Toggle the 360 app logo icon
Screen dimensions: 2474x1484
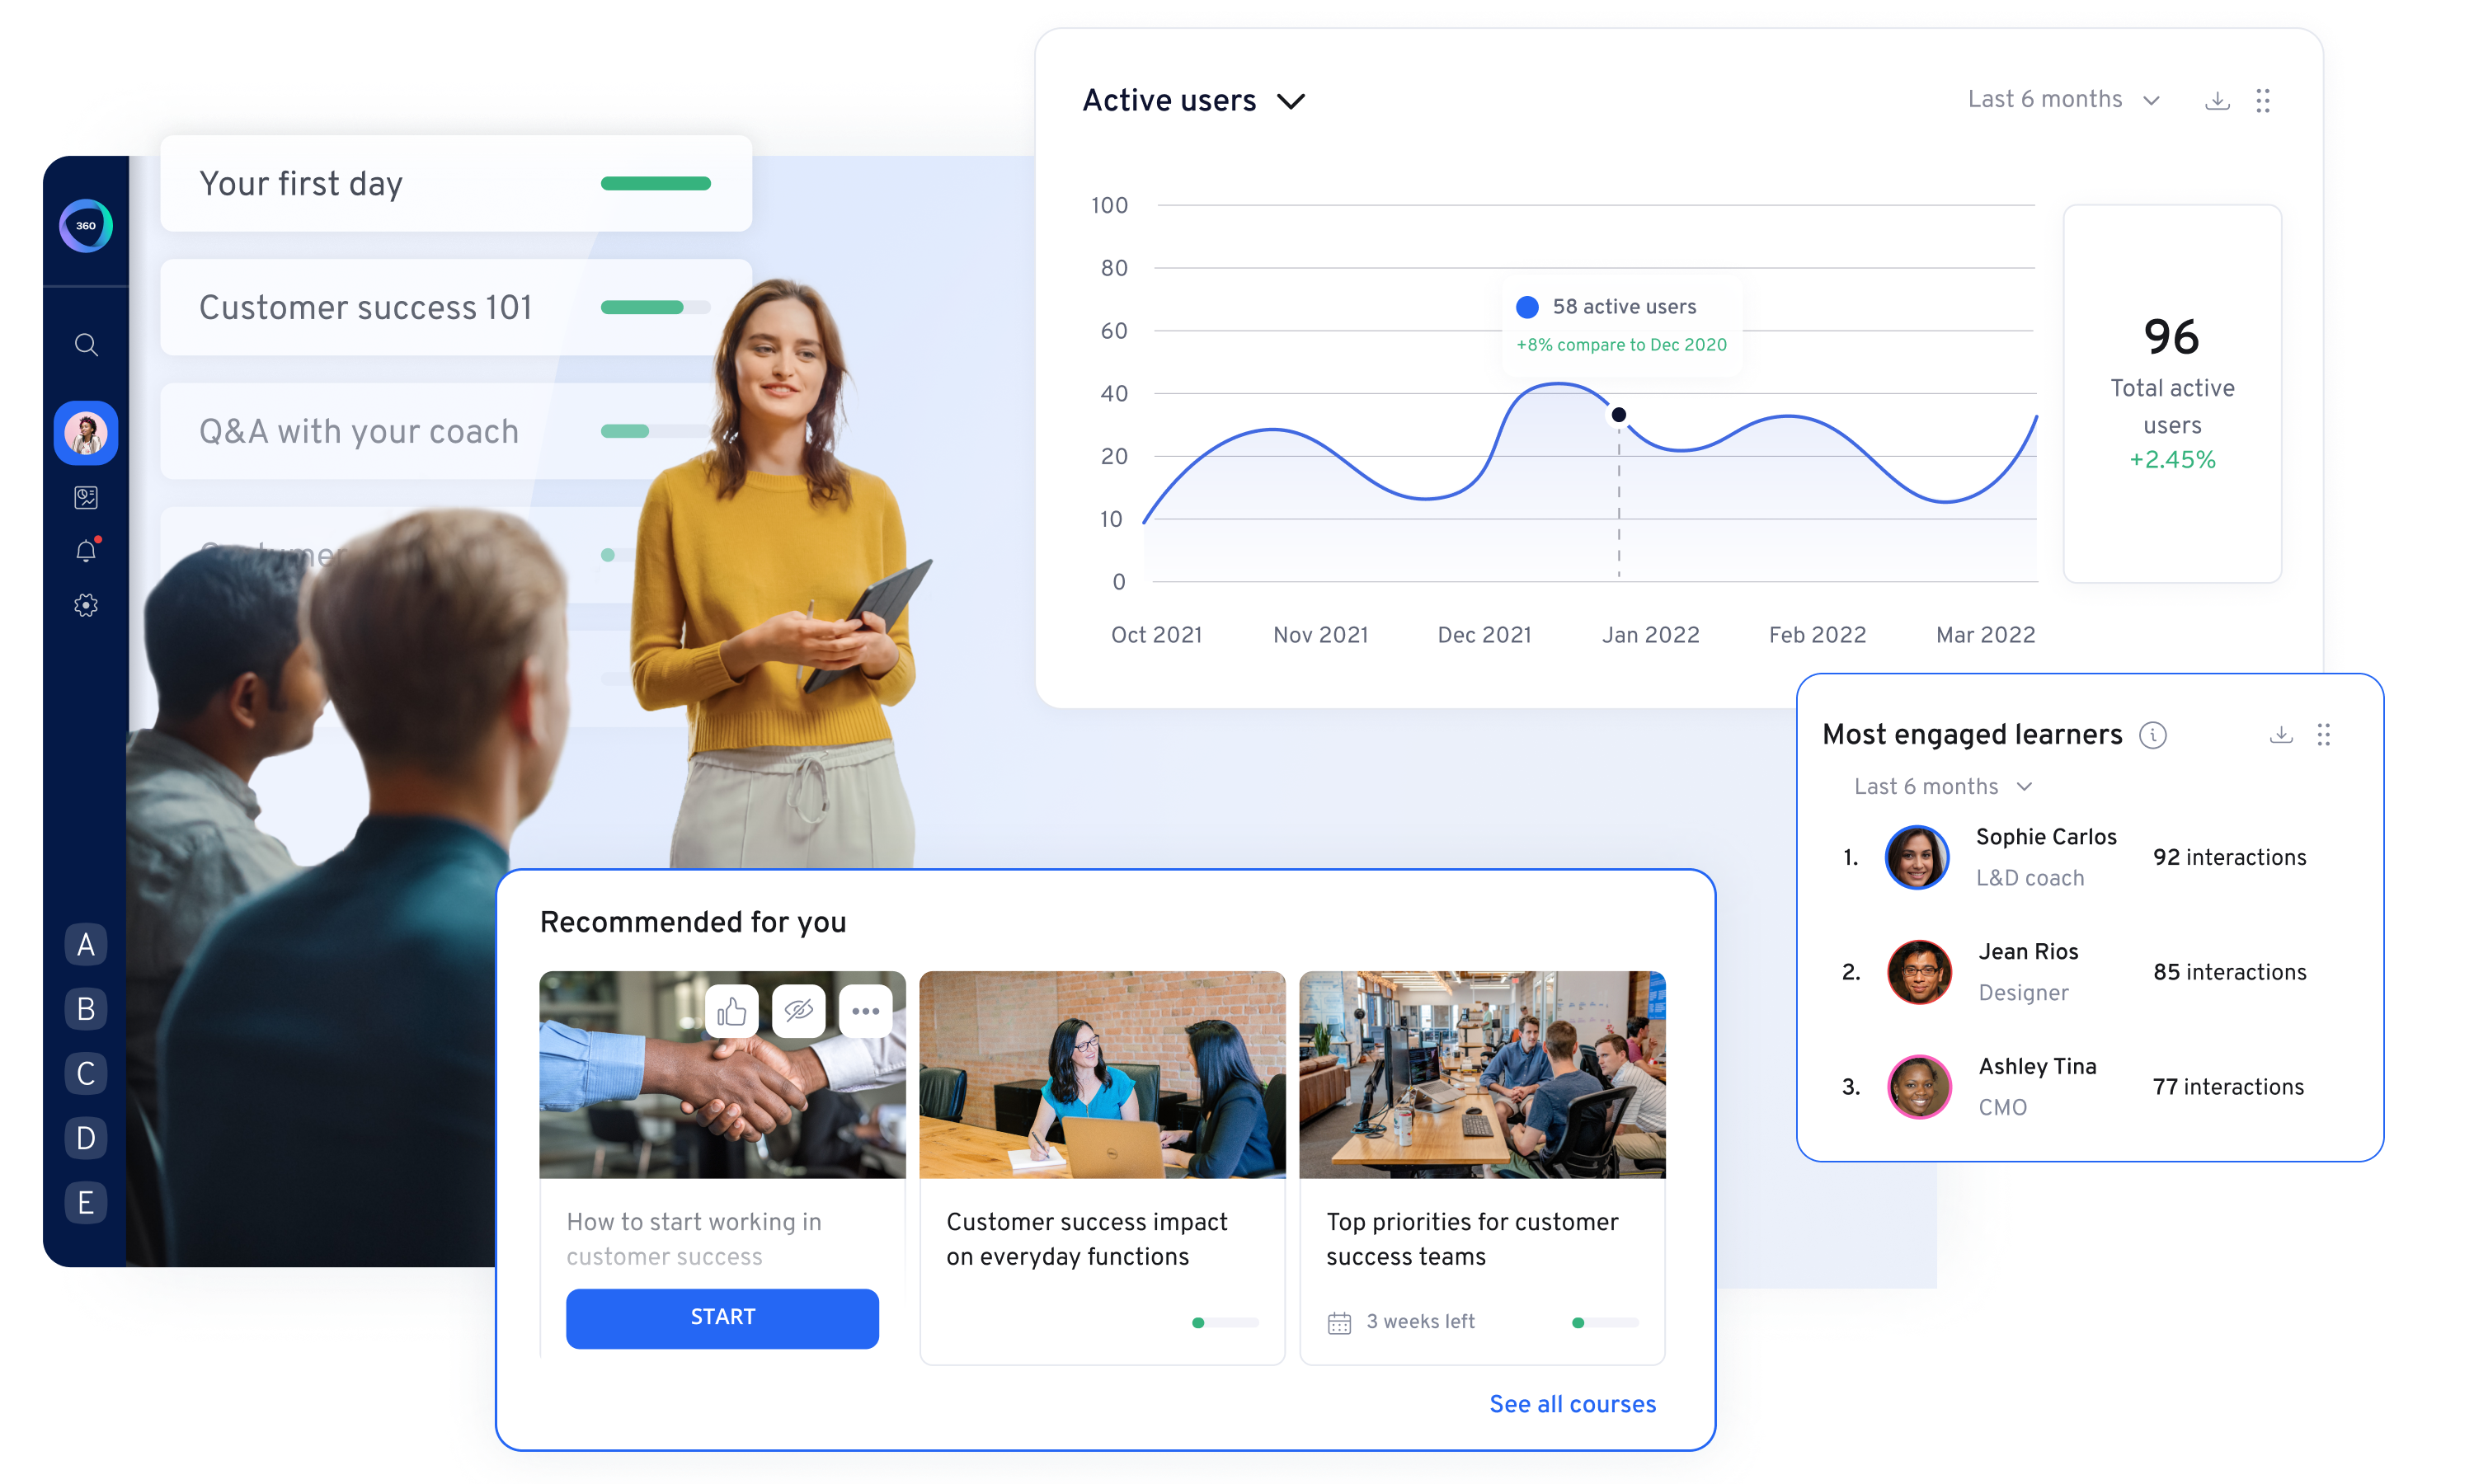coord(83,226)
